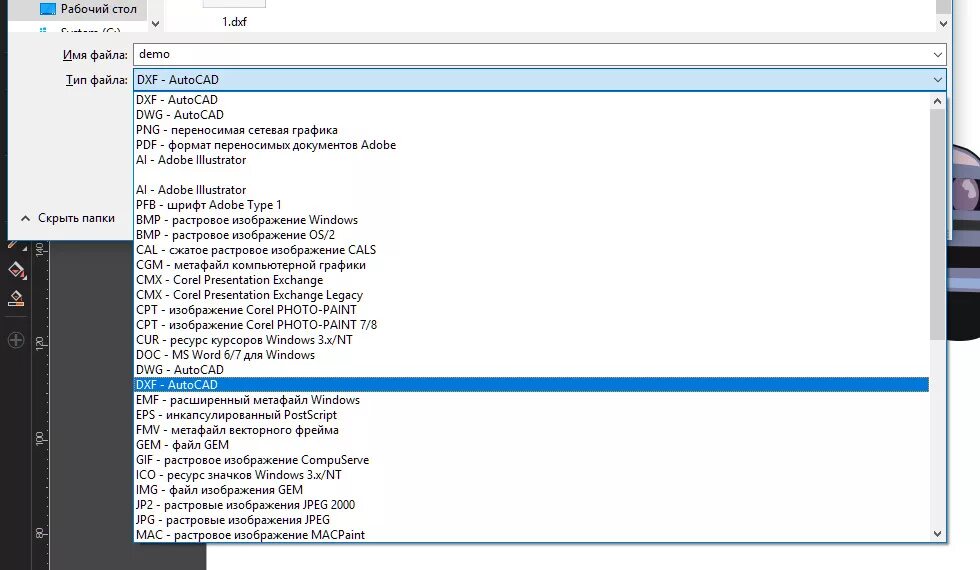This screenshot has width=980, height=570.
Task: Choose ICO - ресурс значков Windows 3.x/NT
Action: click(x=531, y=475)
